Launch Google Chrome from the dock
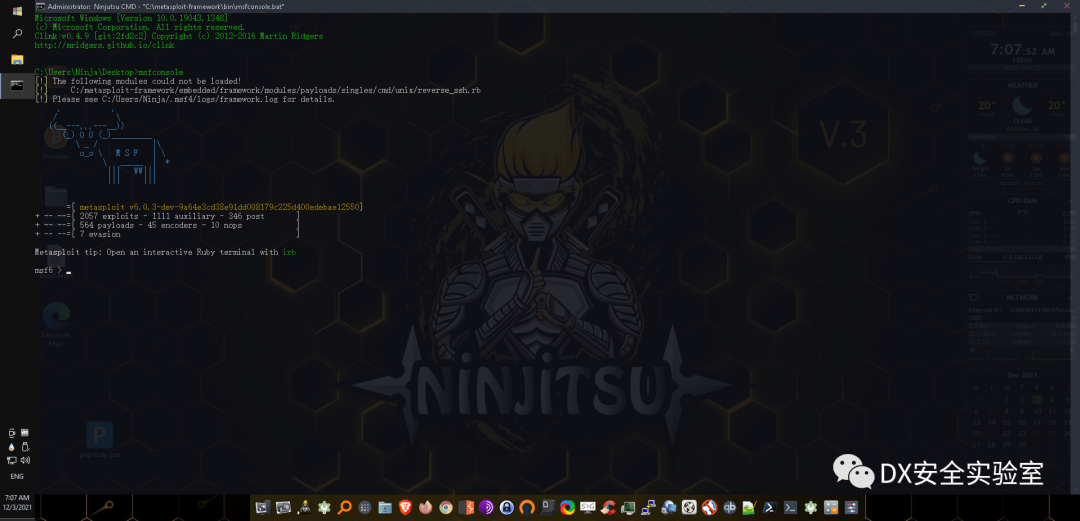The height and width of the screenshot is (521, 1080). point(446,507)
